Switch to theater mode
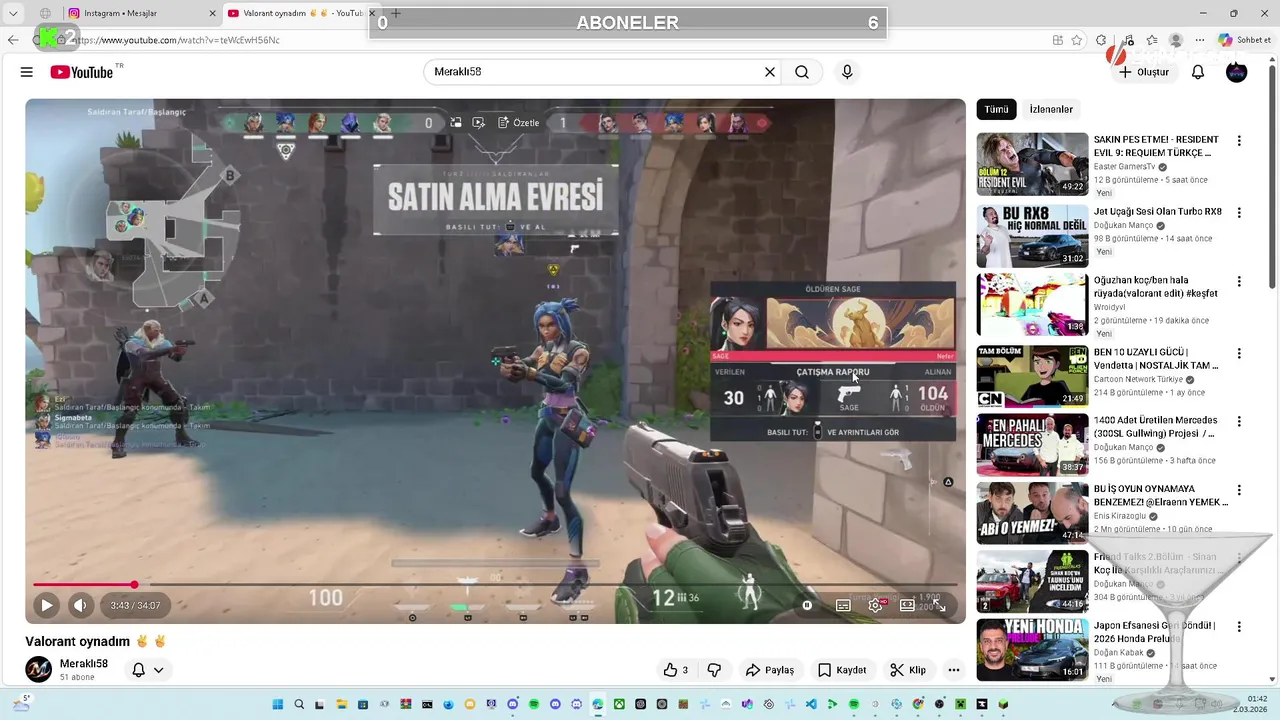 (x=907, y=605)
